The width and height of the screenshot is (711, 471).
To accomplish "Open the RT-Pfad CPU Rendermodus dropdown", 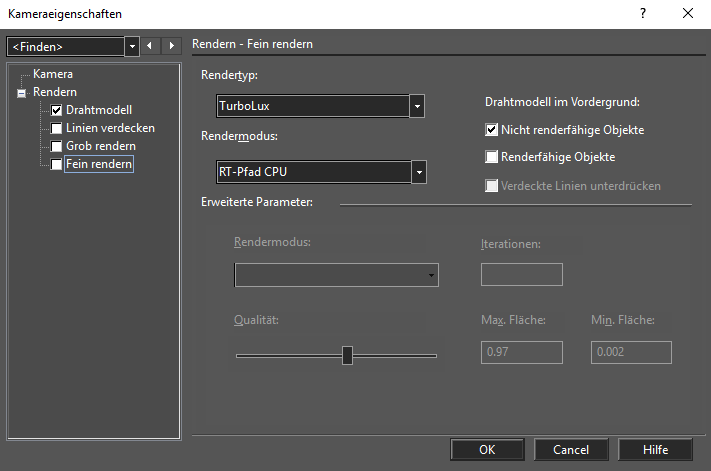I will [419, 172].
